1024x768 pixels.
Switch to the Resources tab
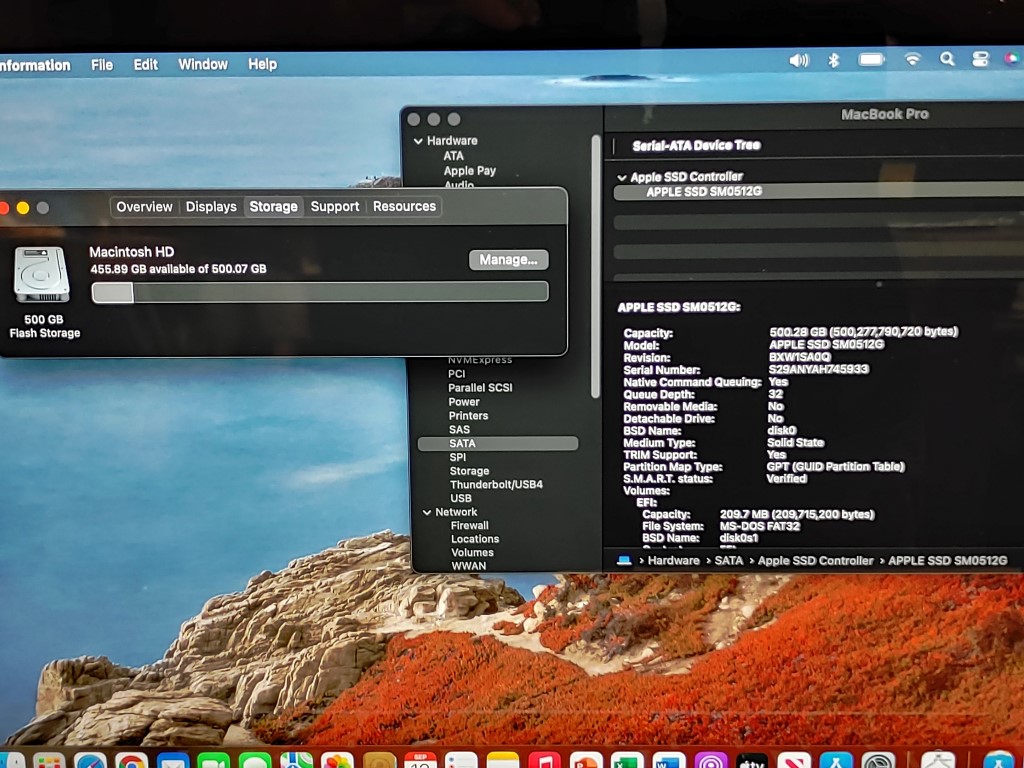coord(404,206)
